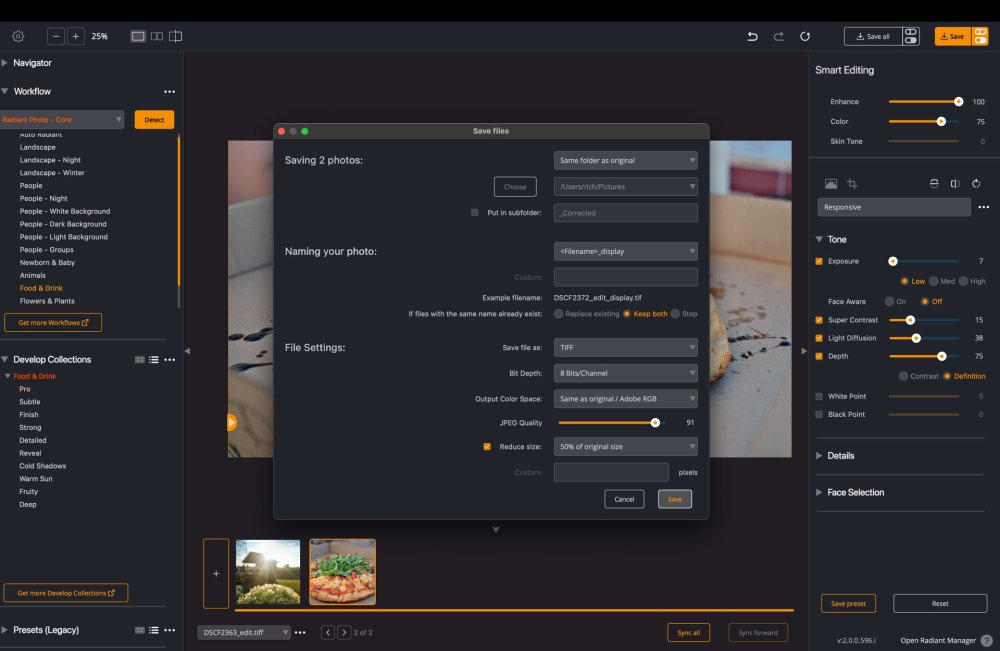The image size is (1000, 651).
Task: Select Replace existing radio option
Action: (559, 314)
